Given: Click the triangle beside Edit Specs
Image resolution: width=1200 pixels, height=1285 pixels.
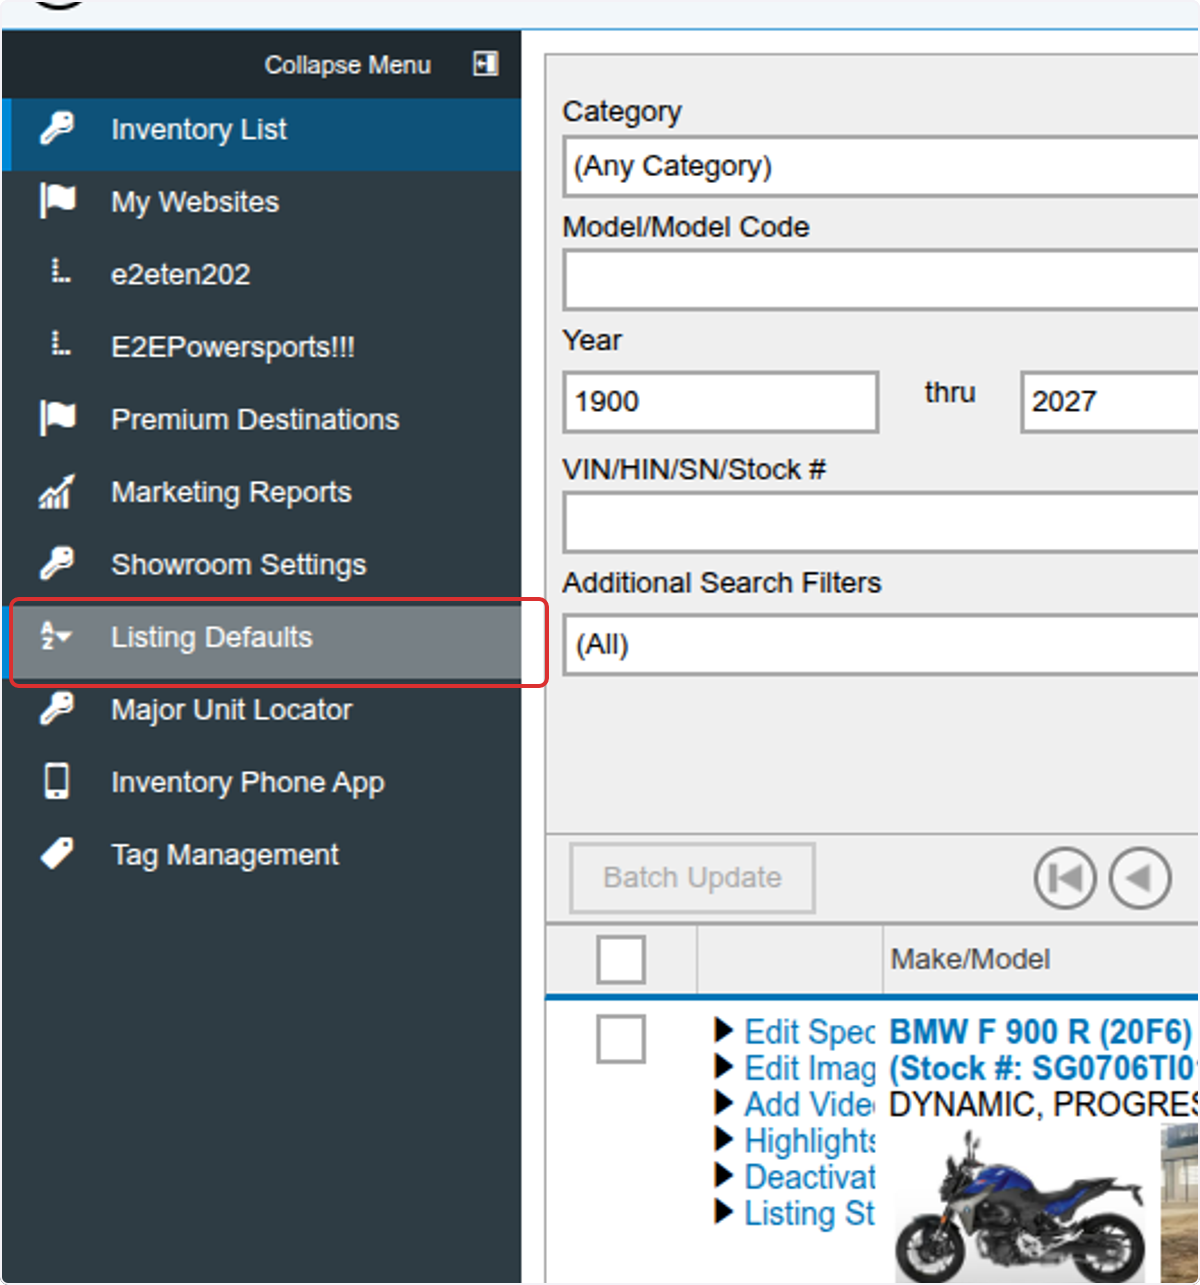Looking at the screenshot, I should tap(725, 1029).
